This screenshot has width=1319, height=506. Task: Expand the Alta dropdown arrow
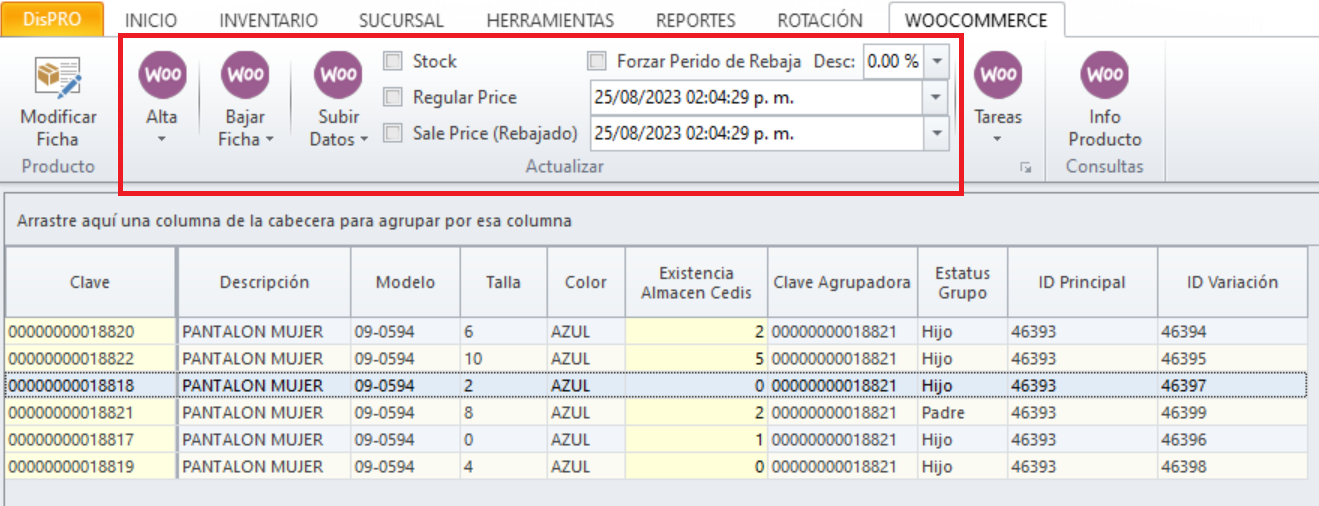click(162, 139)
